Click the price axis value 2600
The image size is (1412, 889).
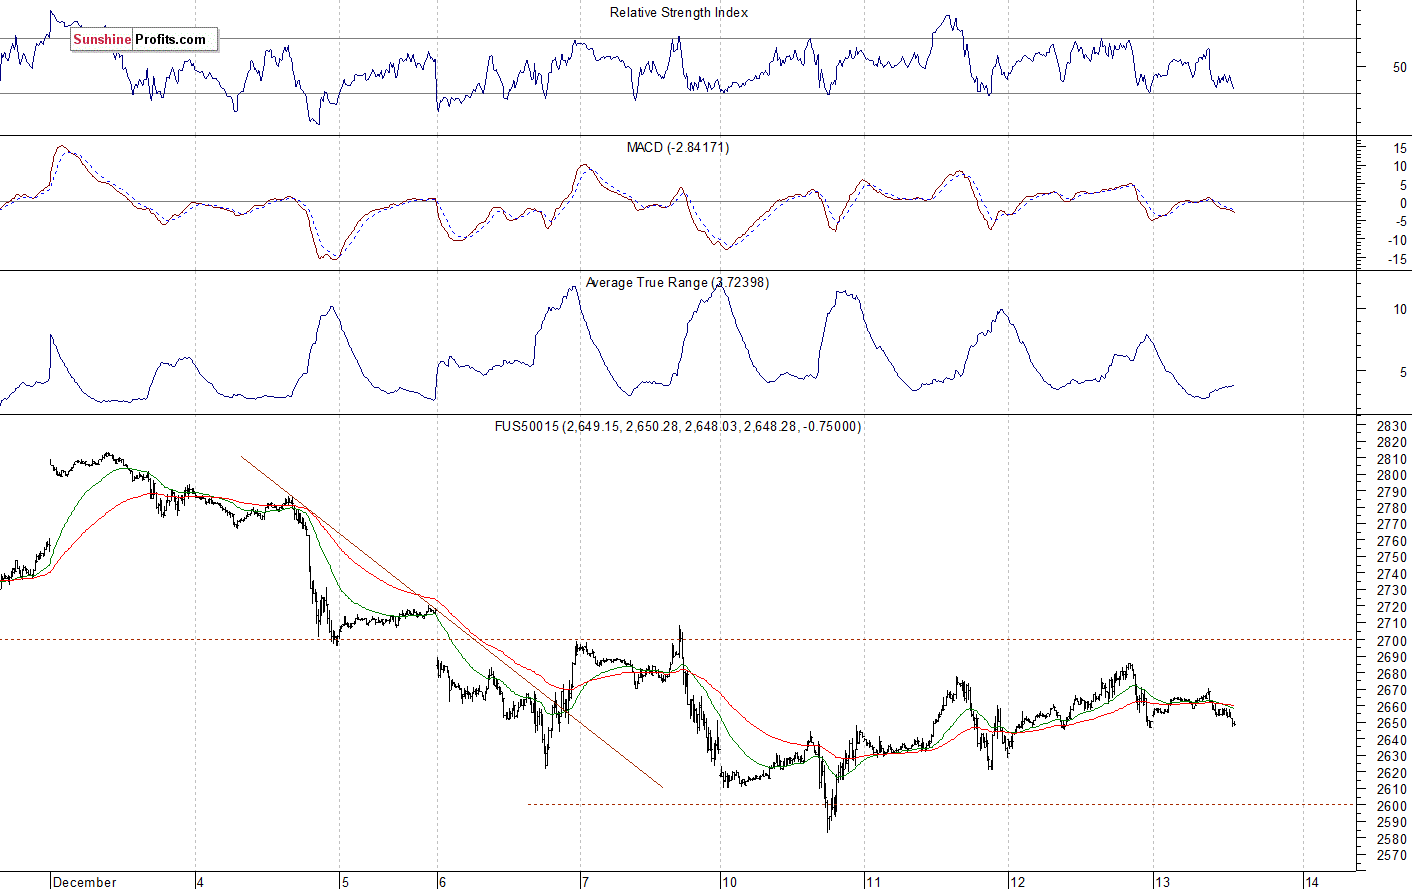(1392, 806)
